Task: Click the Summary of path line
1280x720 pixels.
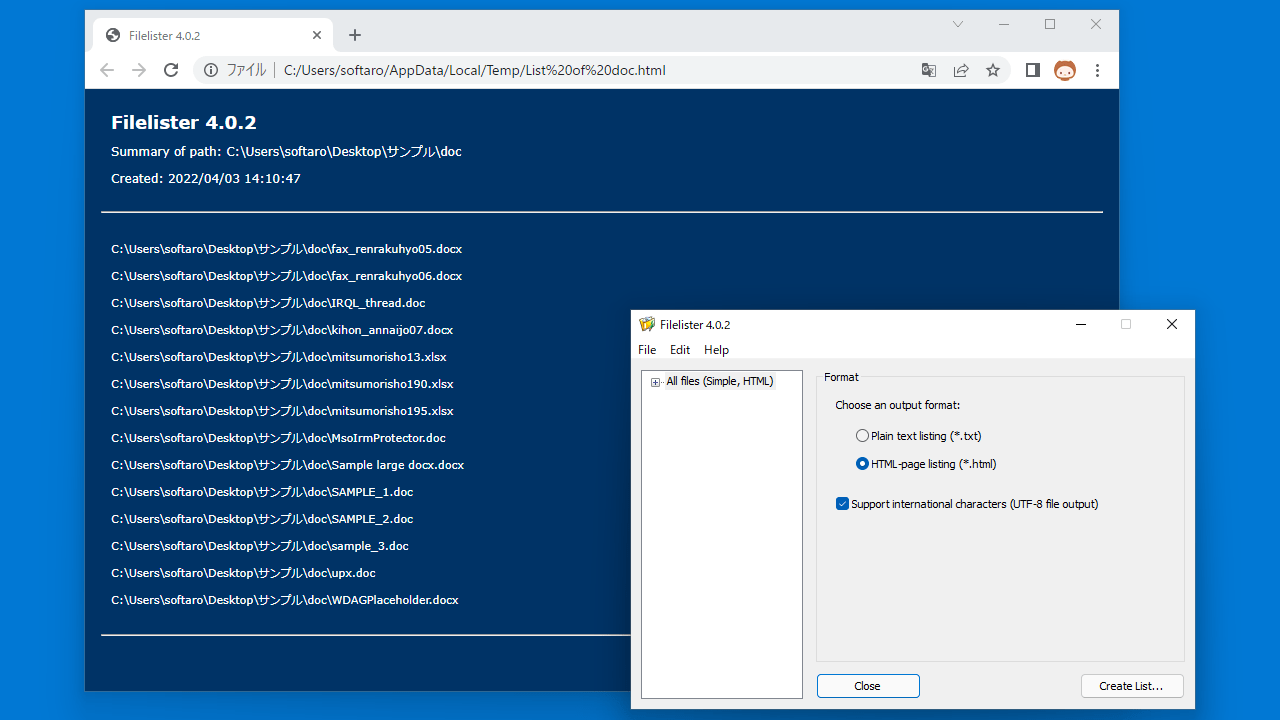Action: point(286,152)
